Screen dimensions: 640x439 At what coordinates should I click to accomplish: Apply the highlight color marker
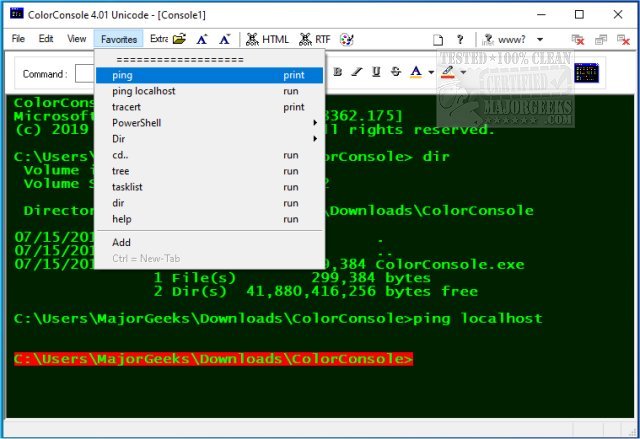pyautogui.click(x=448, y=72)
